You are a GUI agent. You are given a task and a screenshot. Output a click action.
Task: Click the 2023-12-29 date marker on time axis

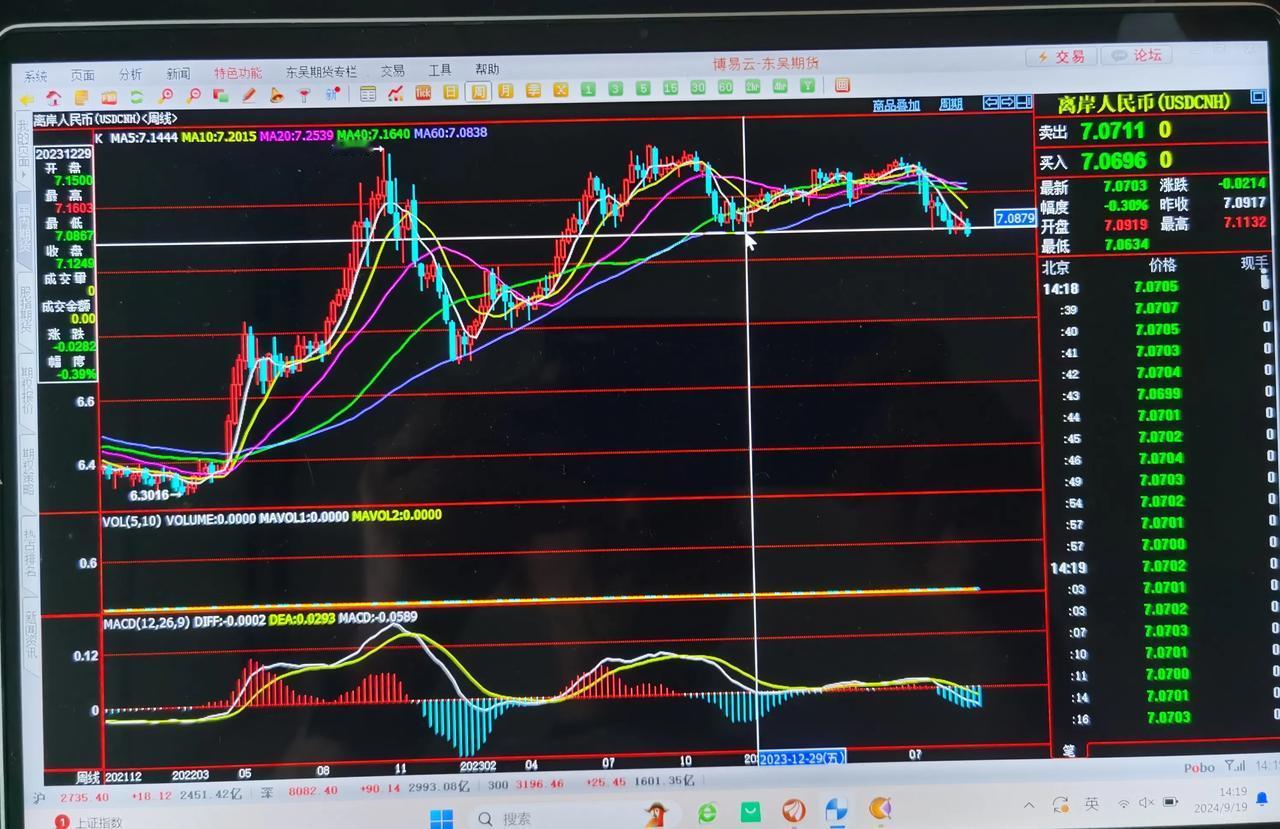(x=802, y=758)
